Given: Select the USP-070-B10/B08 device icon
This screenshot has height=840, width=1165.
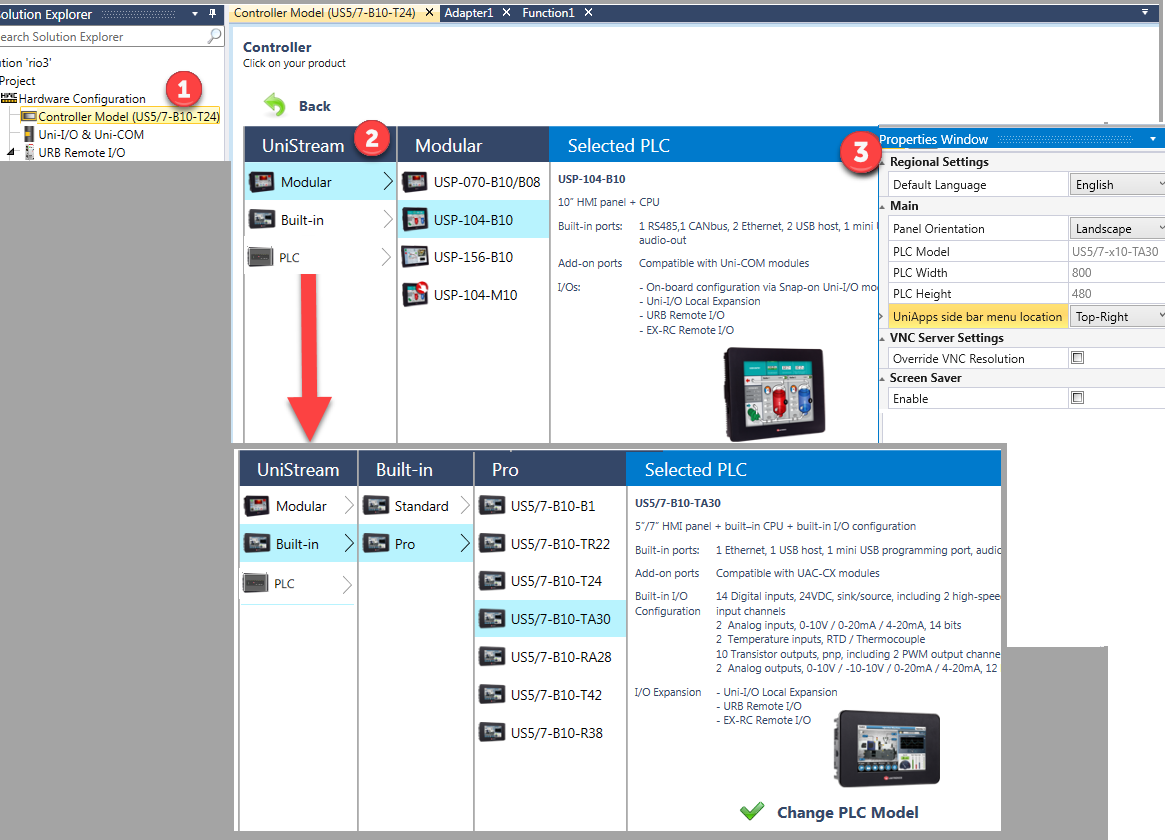Looking at the screenshot, I should point(414,182).
